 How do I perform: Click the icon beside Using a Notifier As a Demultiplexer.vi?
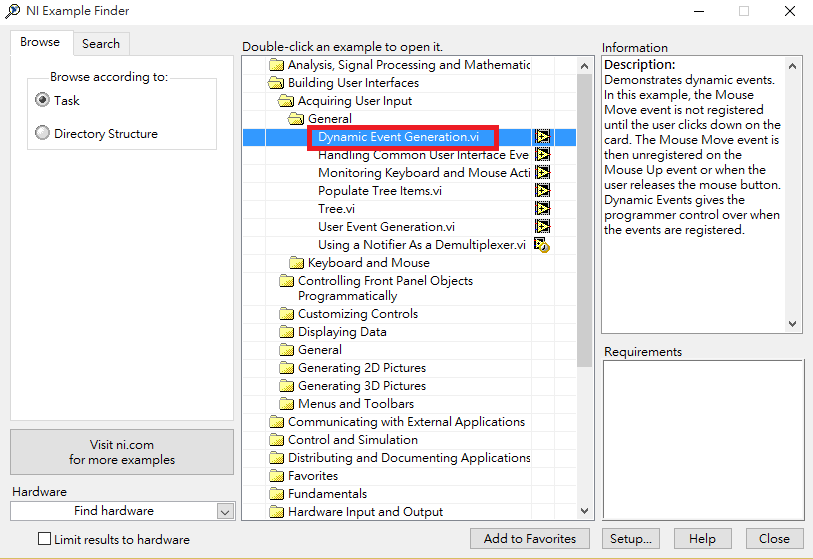(x=542, y=245)
